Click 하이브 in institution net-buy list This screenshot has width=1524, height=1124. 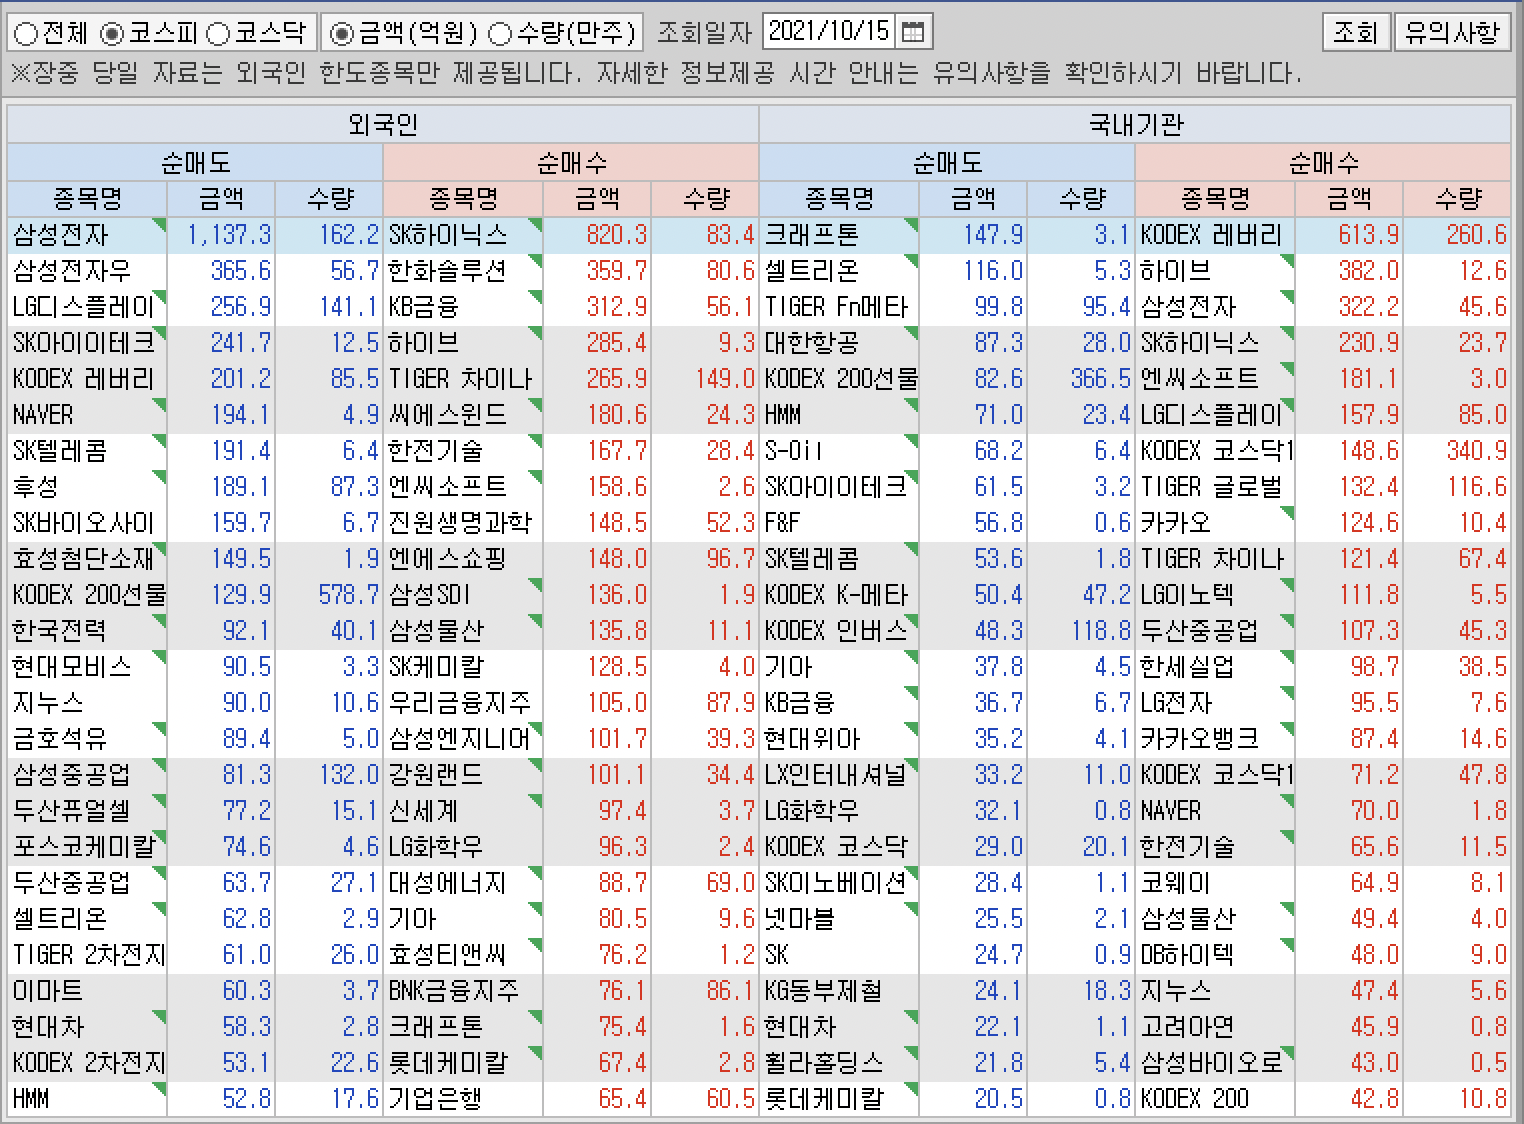pos(1176,271)
